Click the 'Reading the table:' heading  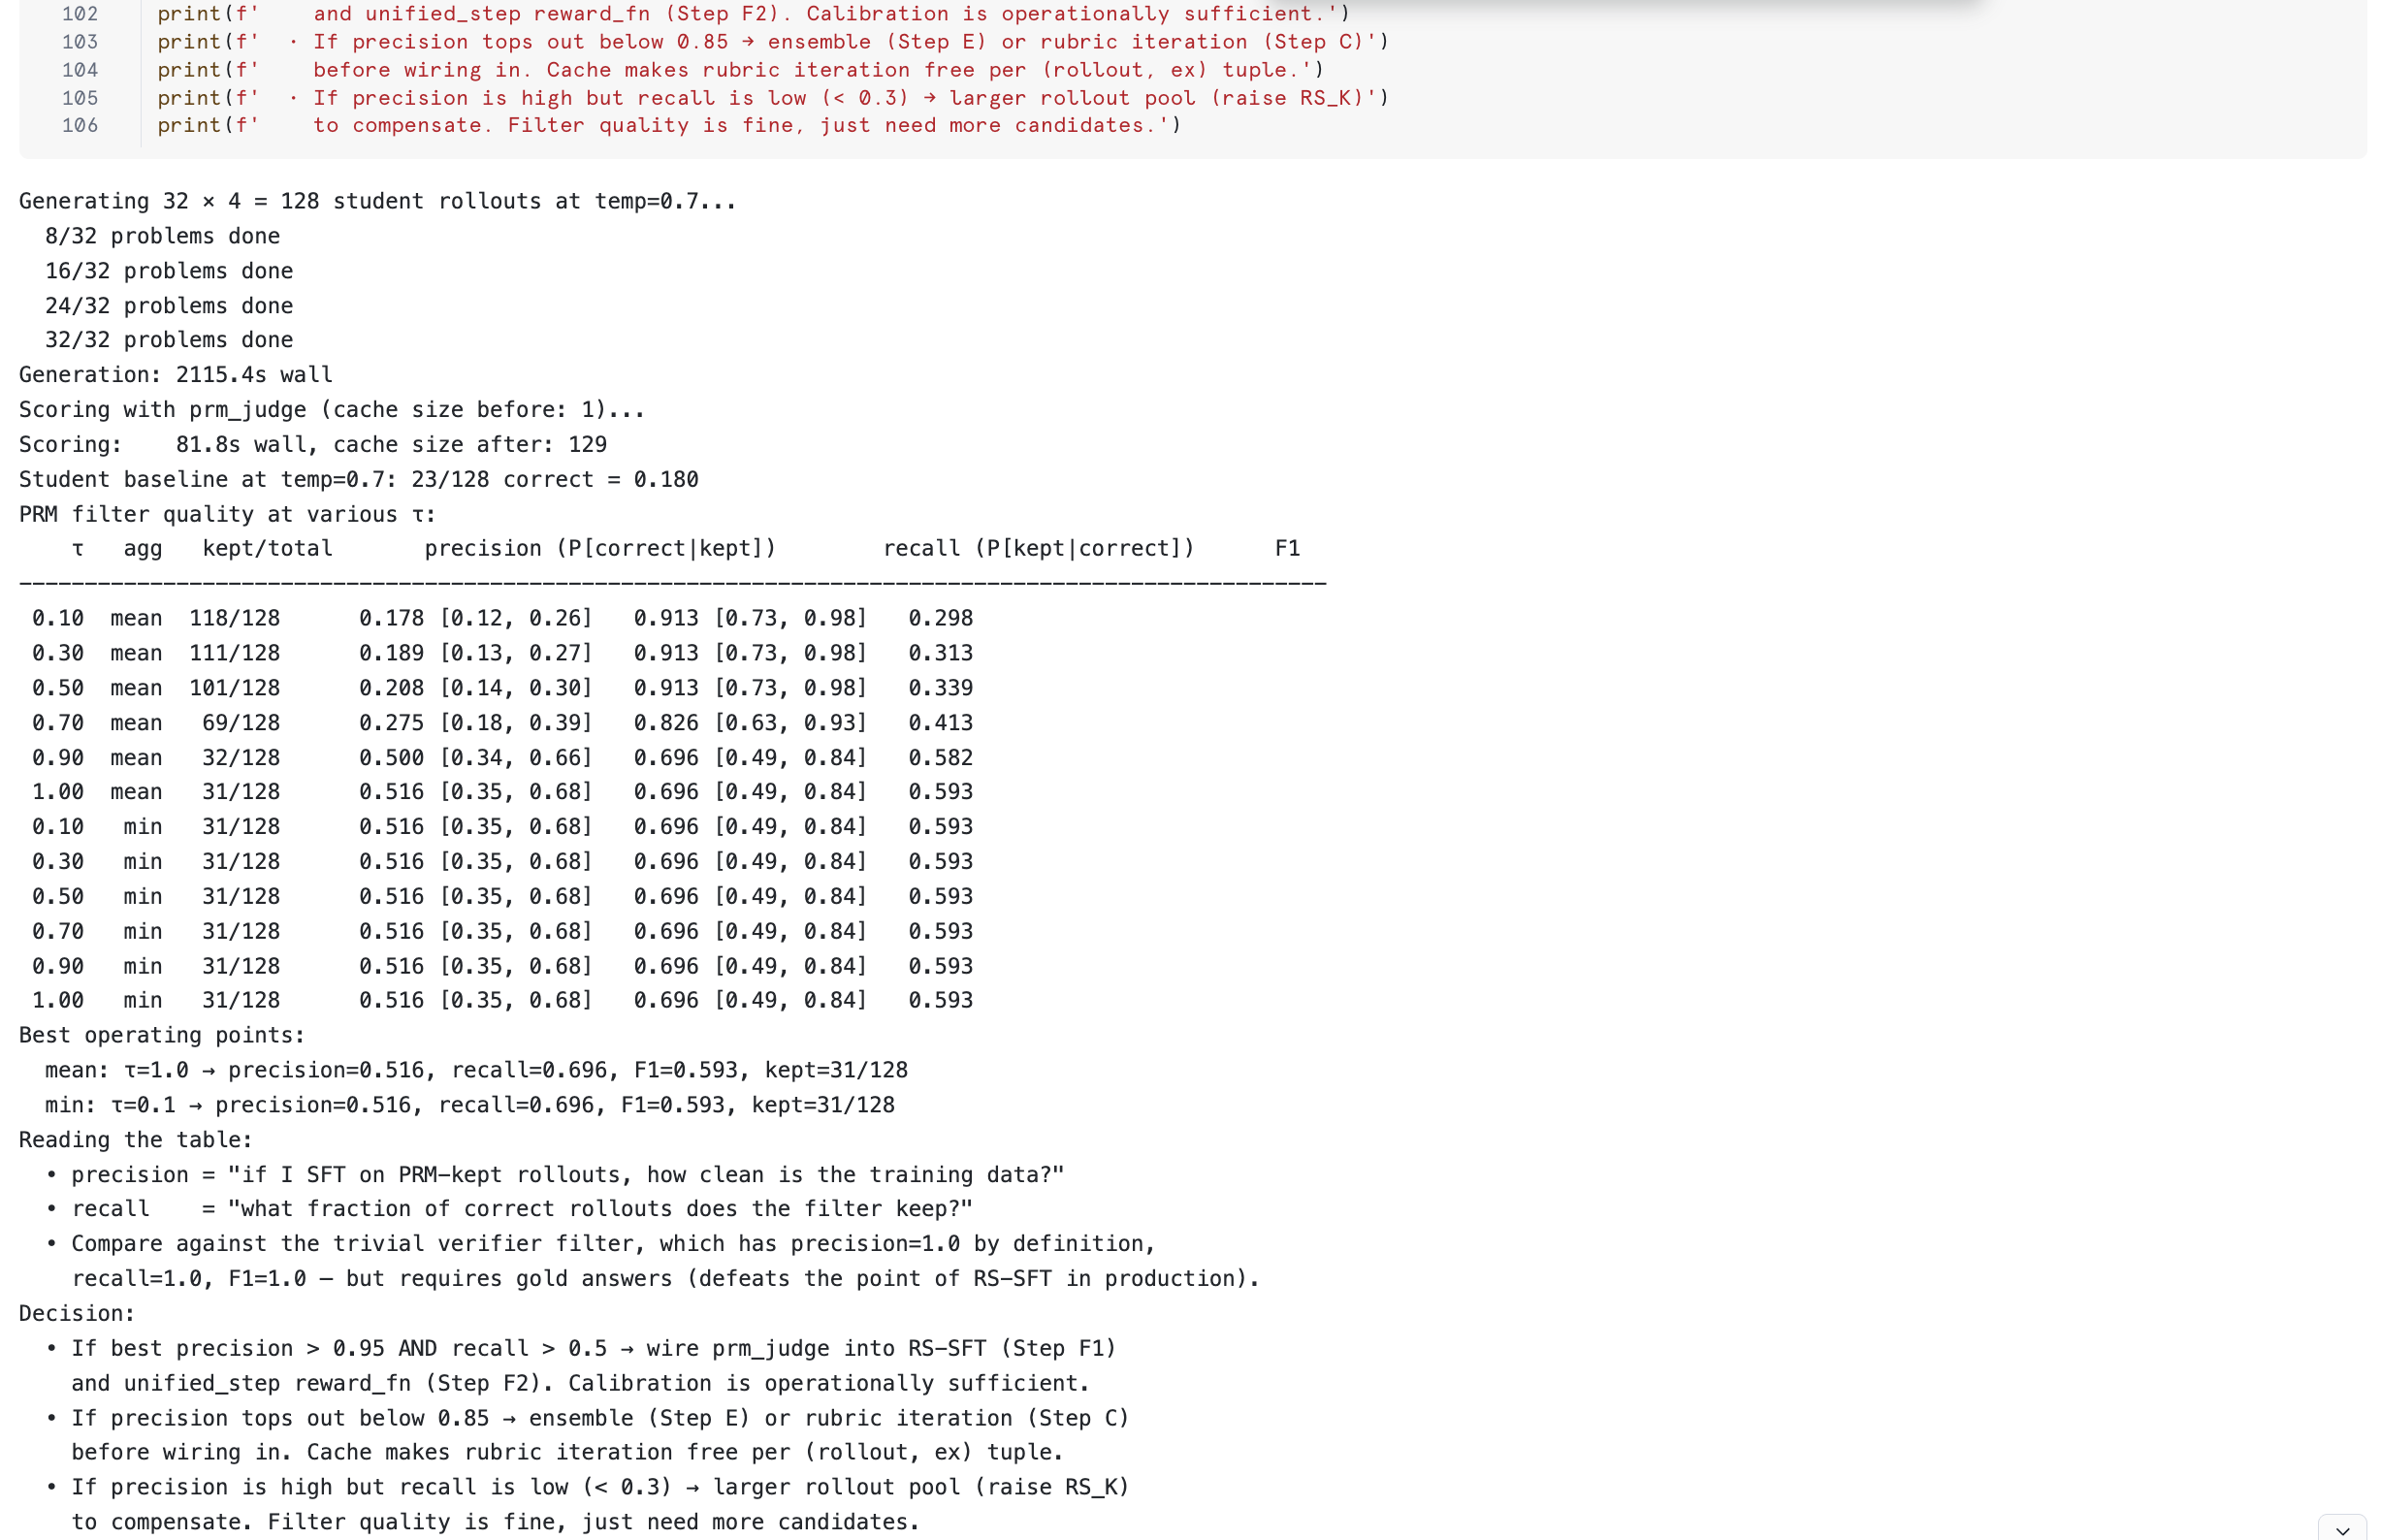pos(136,1141)
